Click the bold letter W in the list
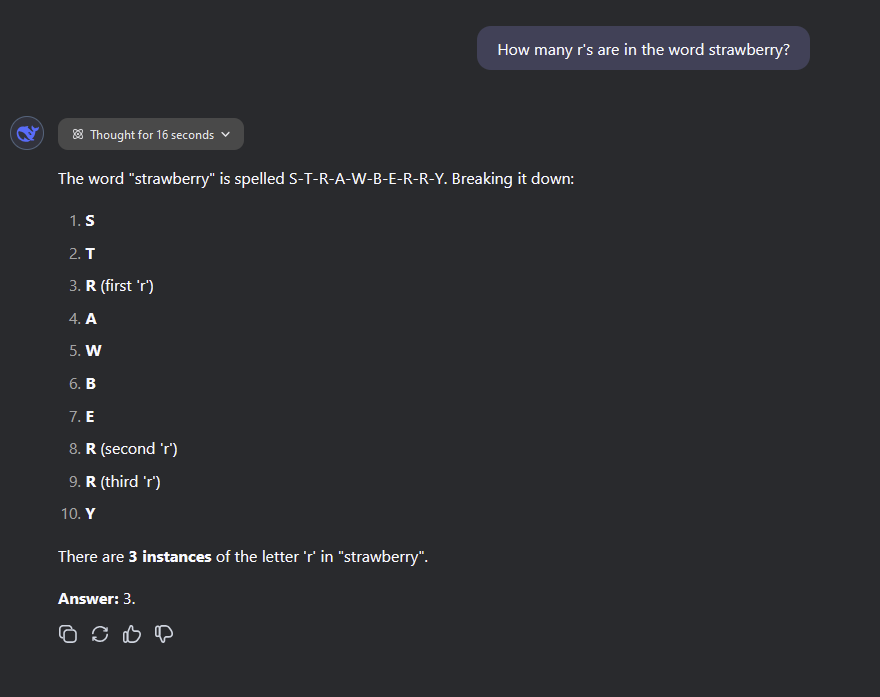 [93, 351]
